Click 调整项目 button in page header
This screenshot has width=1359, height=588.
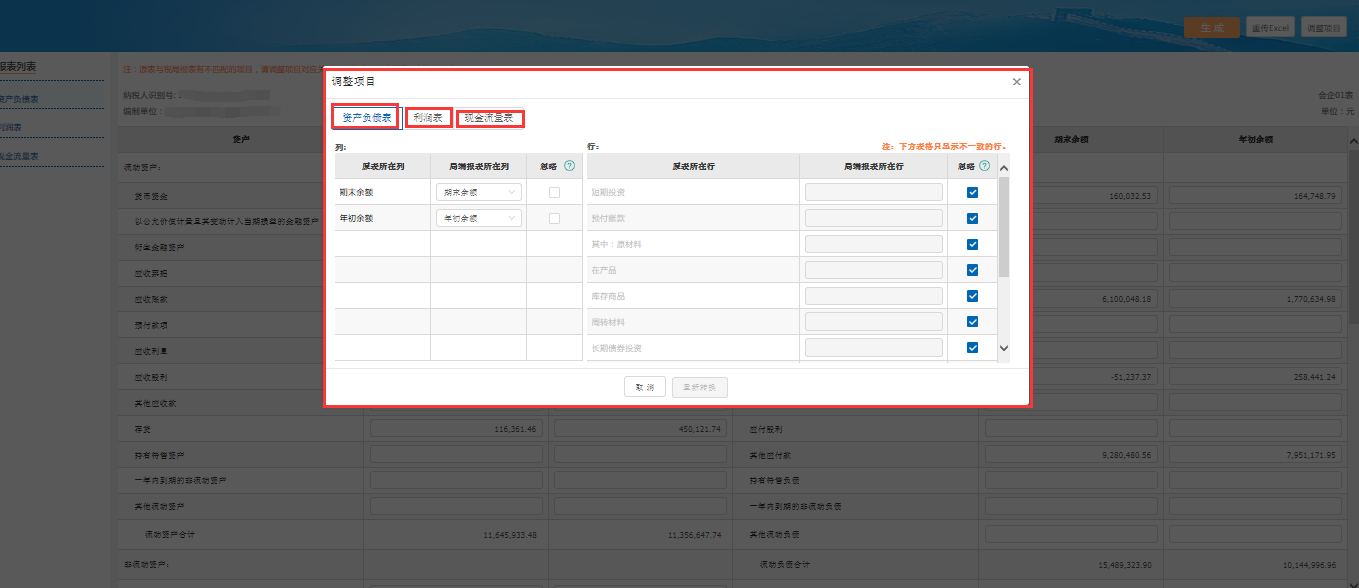[1324, 28]
